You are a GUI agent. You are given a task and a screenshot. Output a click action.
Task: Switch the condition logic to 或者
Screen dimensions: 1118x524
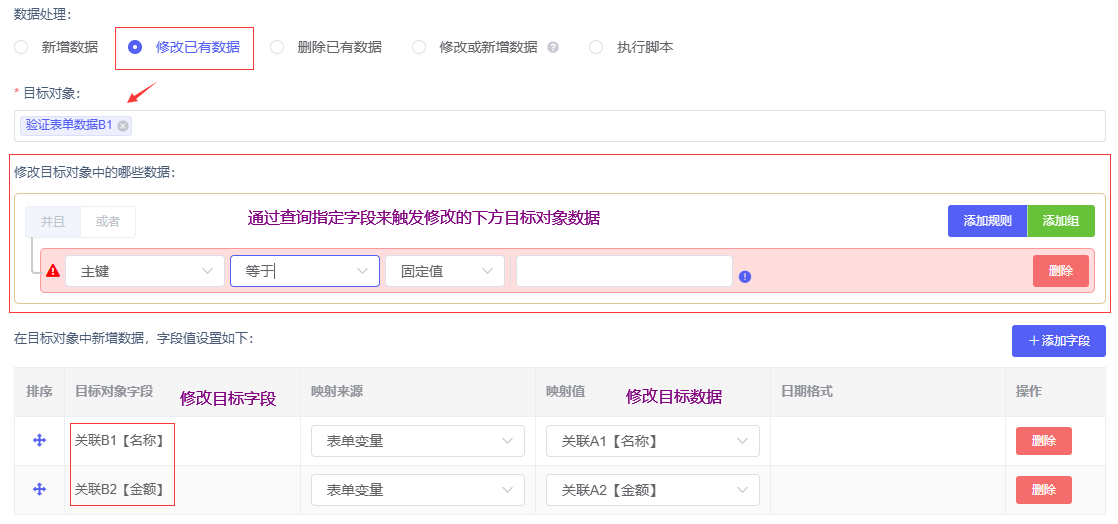(x=107, y=222)
